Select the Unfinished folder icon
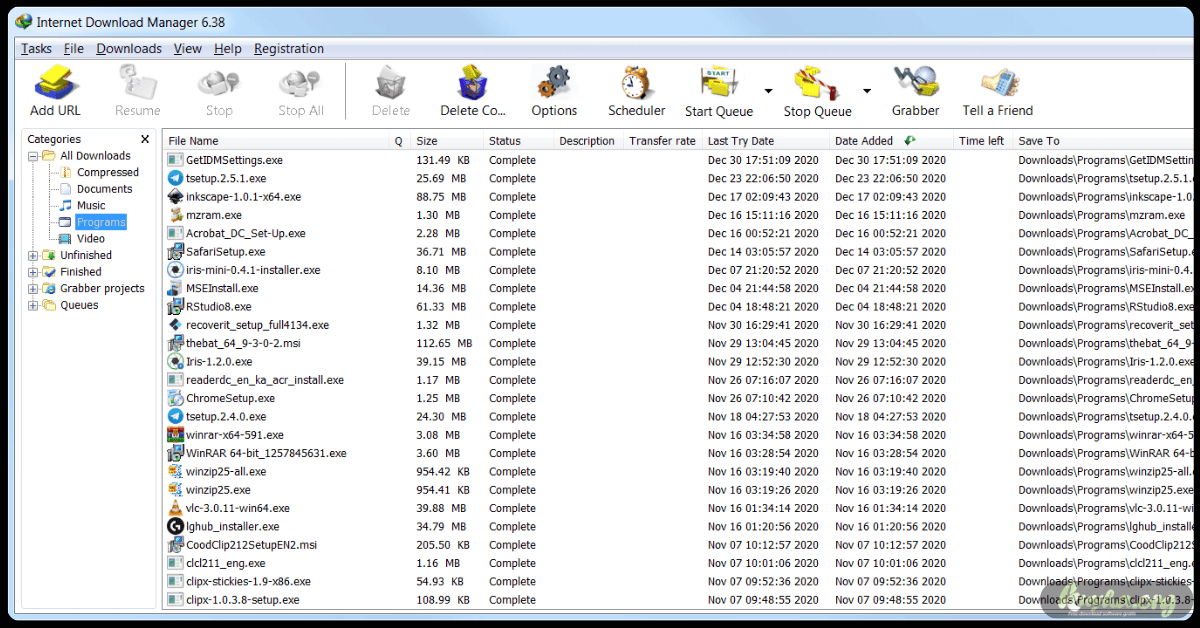Screen dimensions: 1200x628 tap(49, 255)
